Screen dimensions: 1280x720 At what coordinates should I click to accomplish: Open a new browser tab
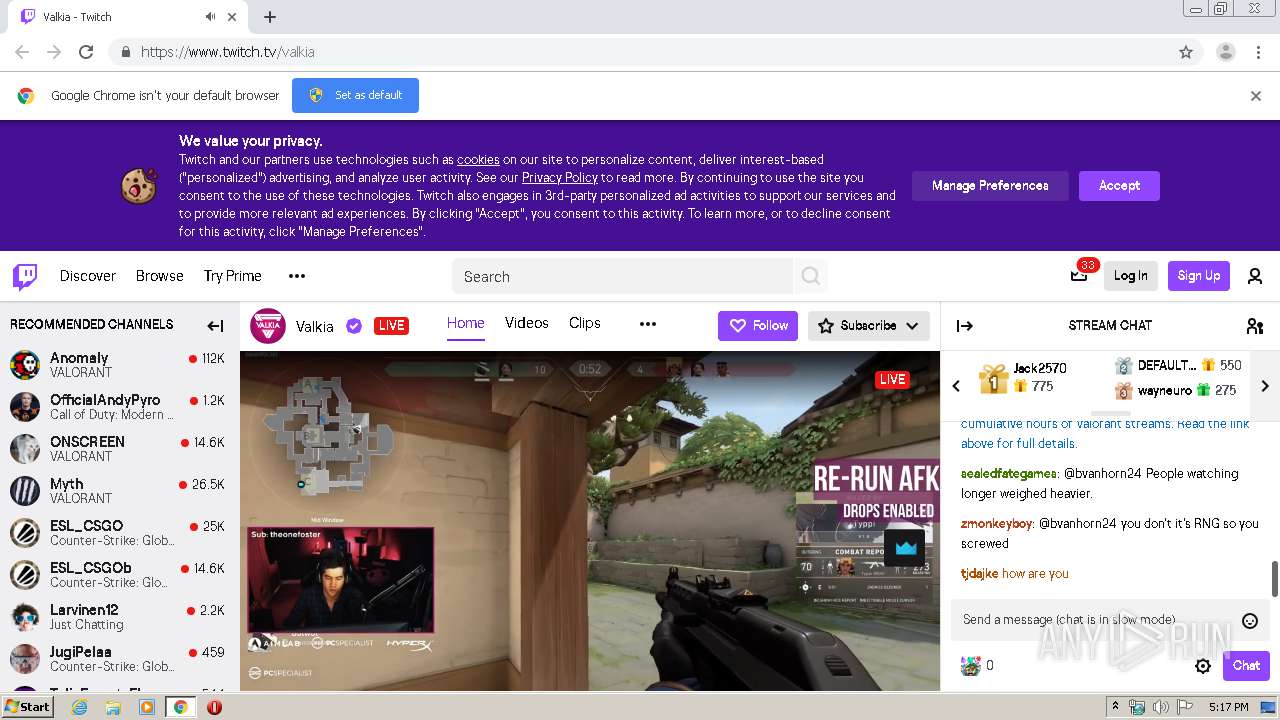270,17
